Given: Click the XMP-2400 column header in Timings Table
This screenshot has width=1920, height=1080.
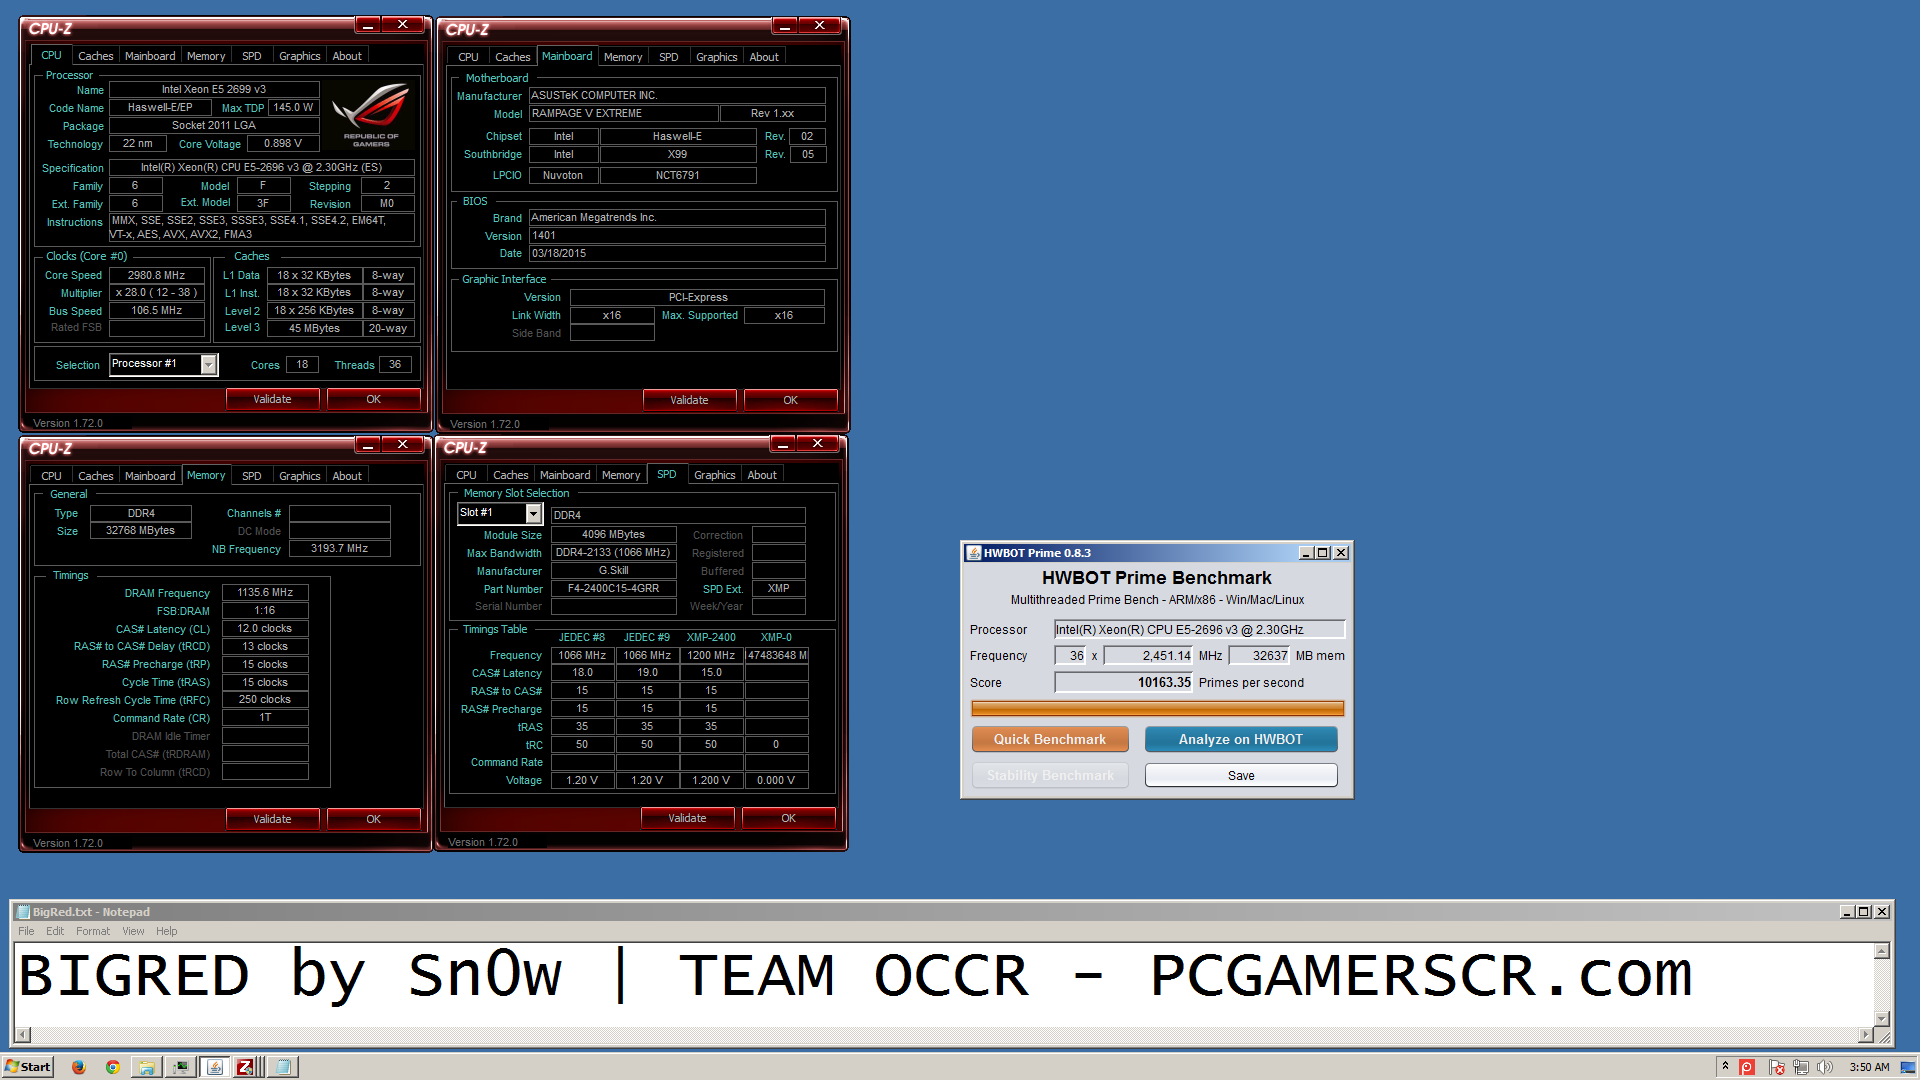Looking at the screenshot, I should (711, 637).
